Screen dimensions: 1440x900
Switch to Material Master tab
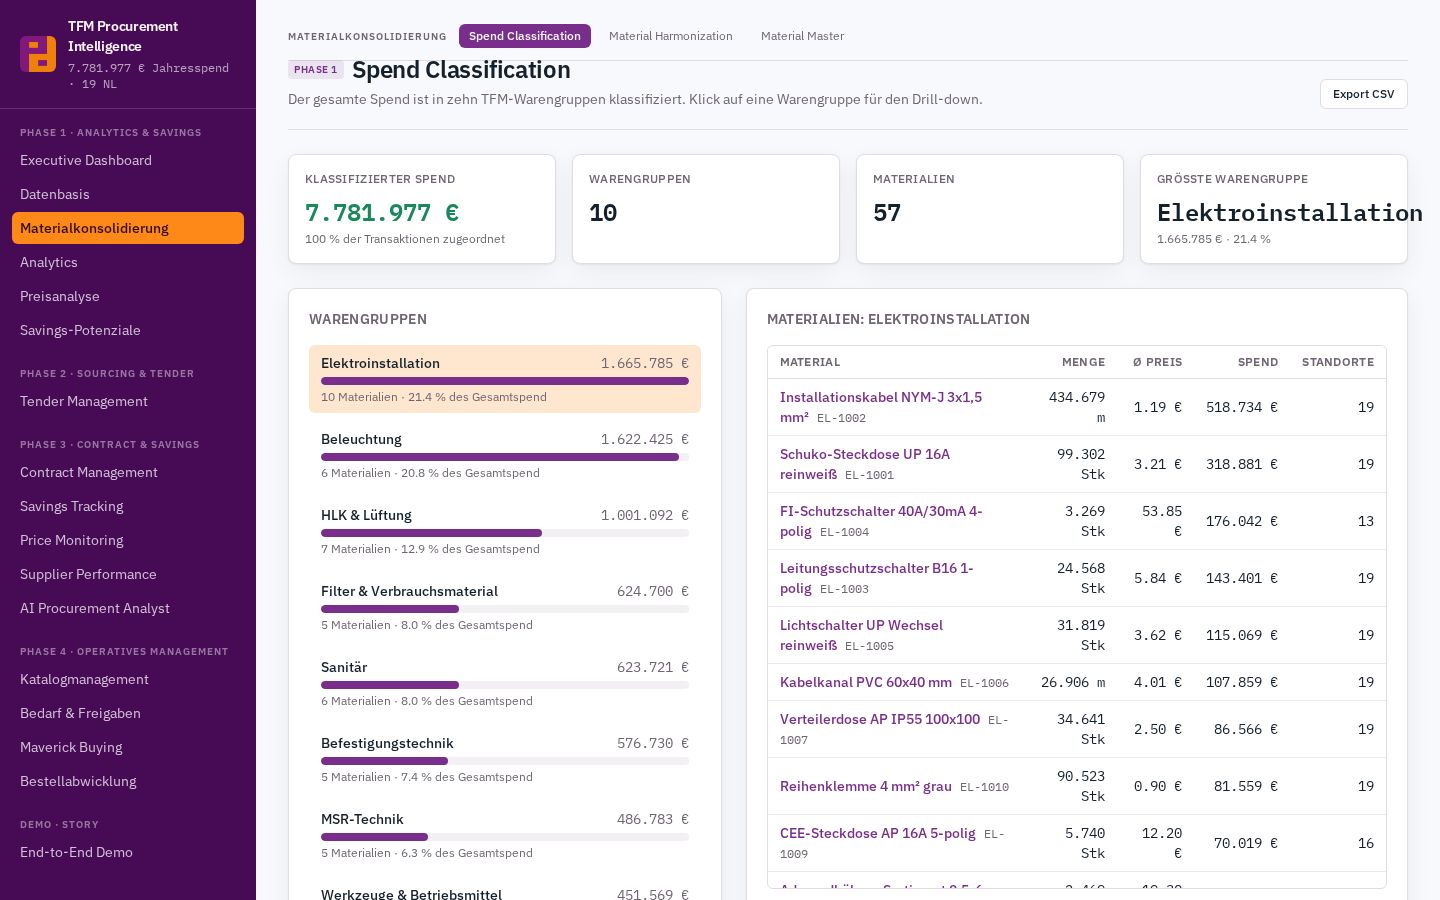802,36
